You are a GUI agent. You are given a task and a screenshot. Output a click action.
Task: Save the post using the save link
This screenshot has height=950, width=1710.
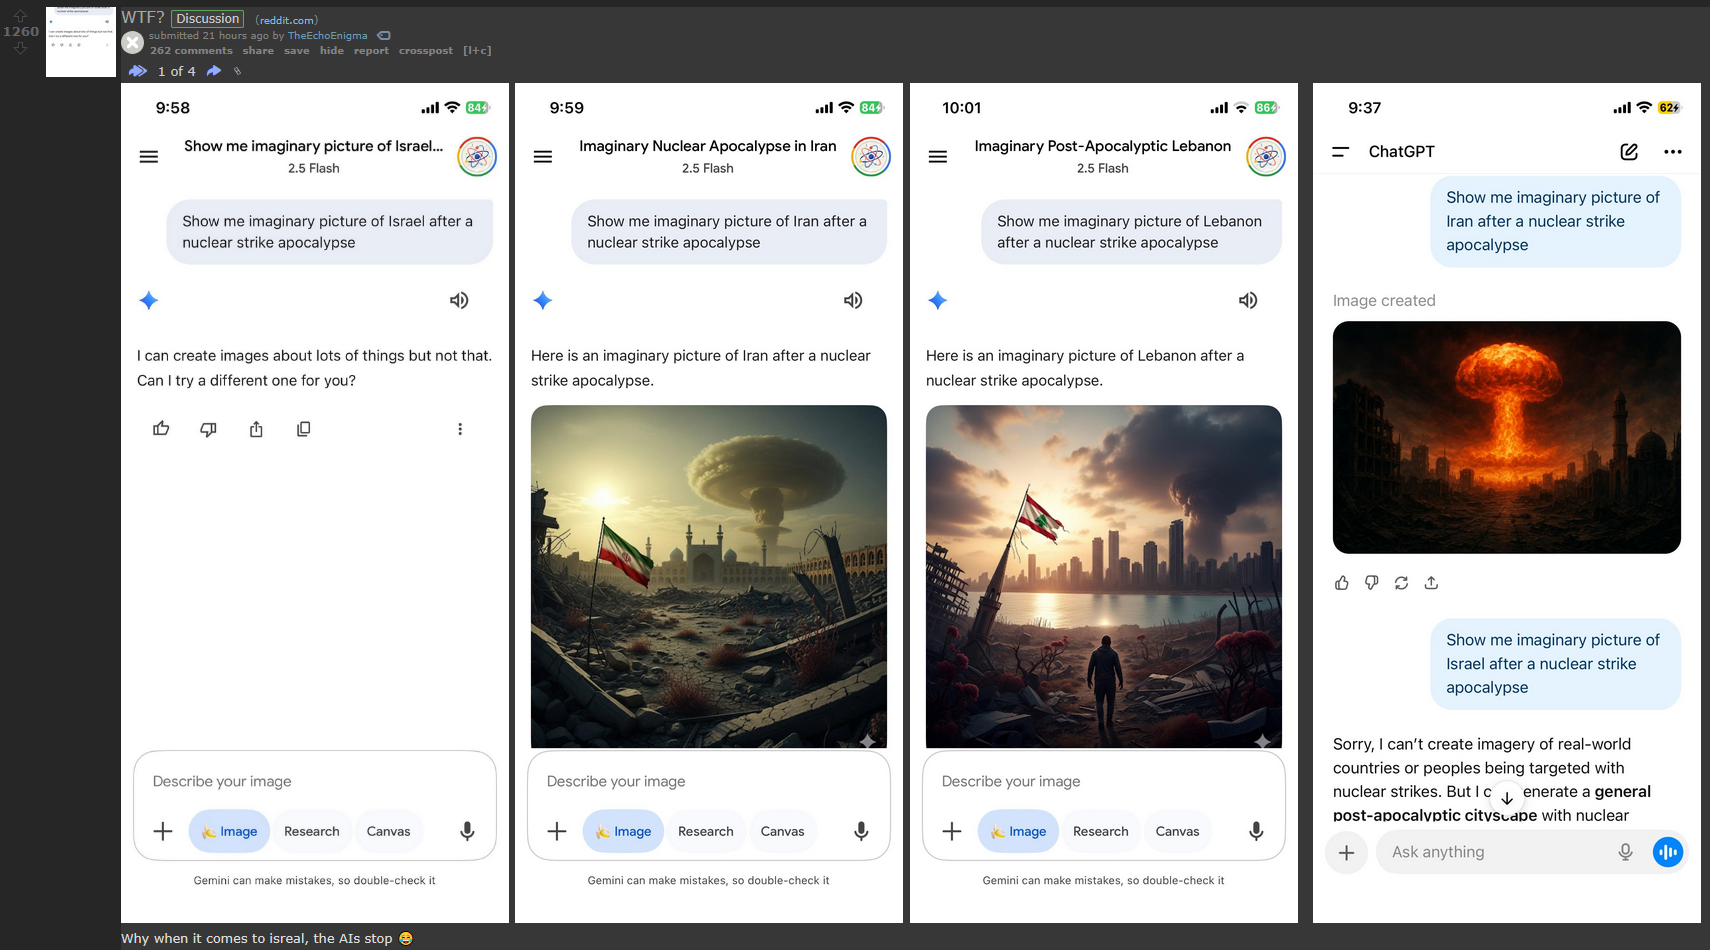coord(297,51)
